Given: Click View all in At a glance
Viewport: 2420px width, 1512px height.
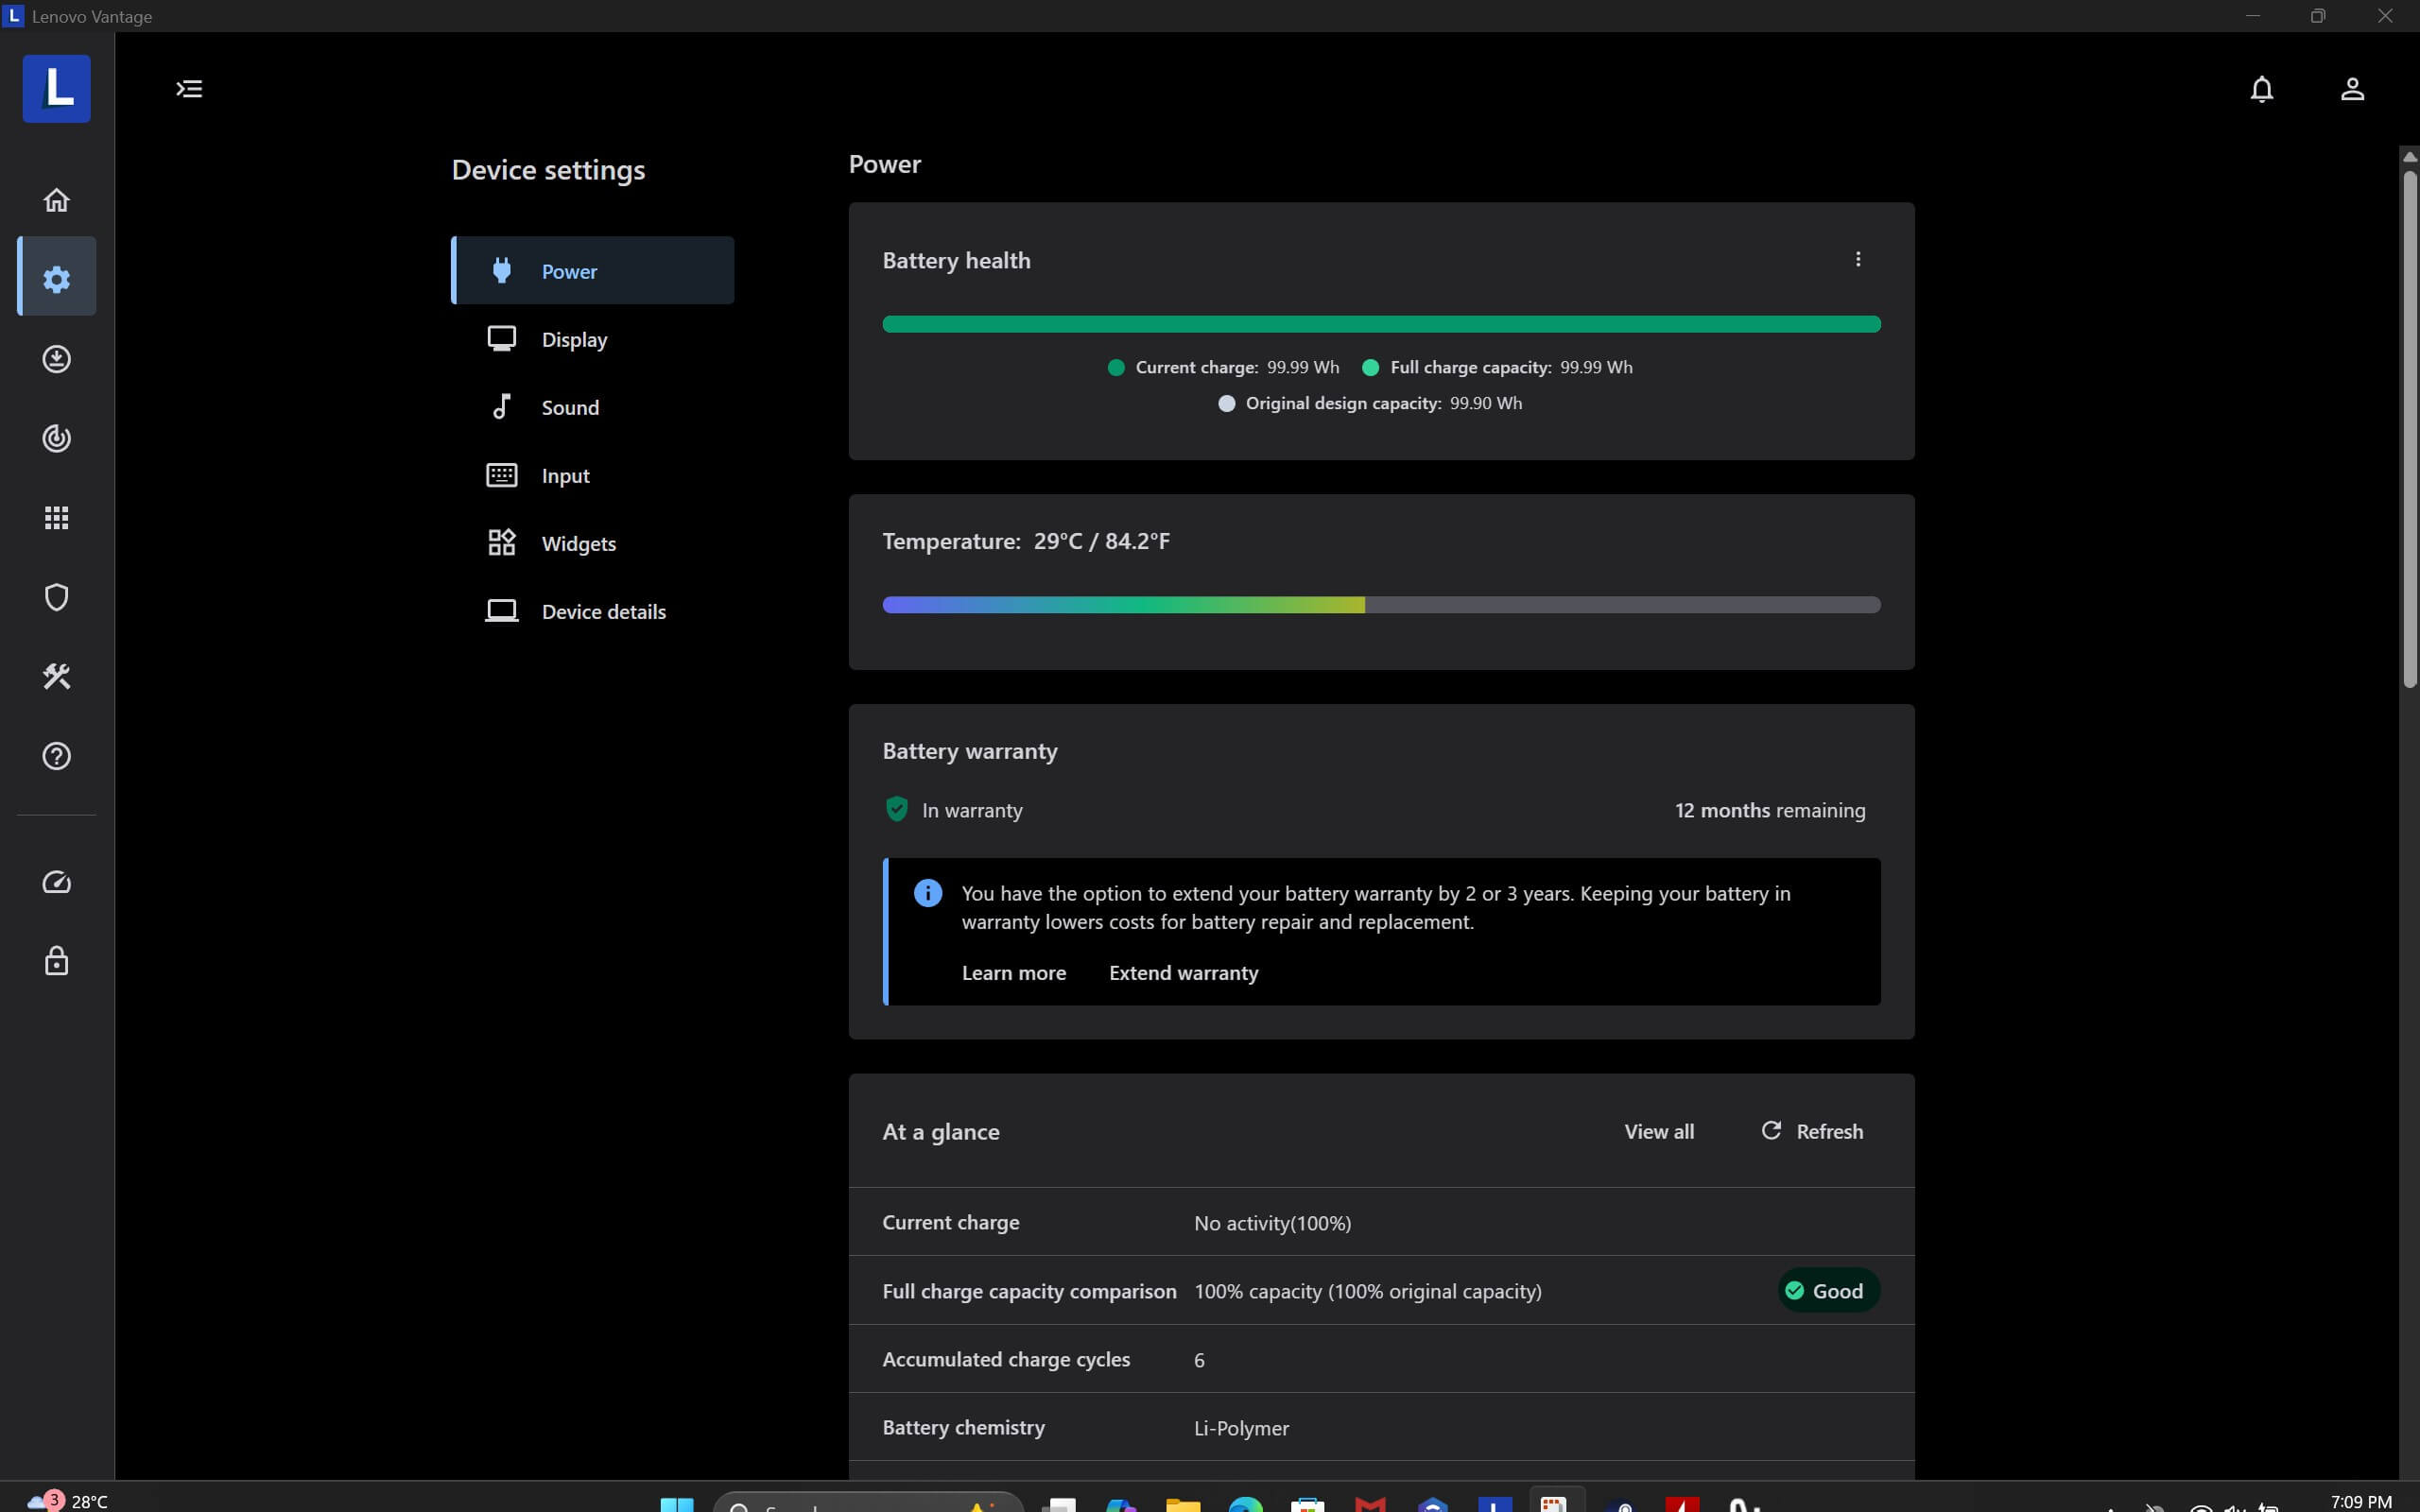Looking at the screenshot, I should click(1658, 1132).
